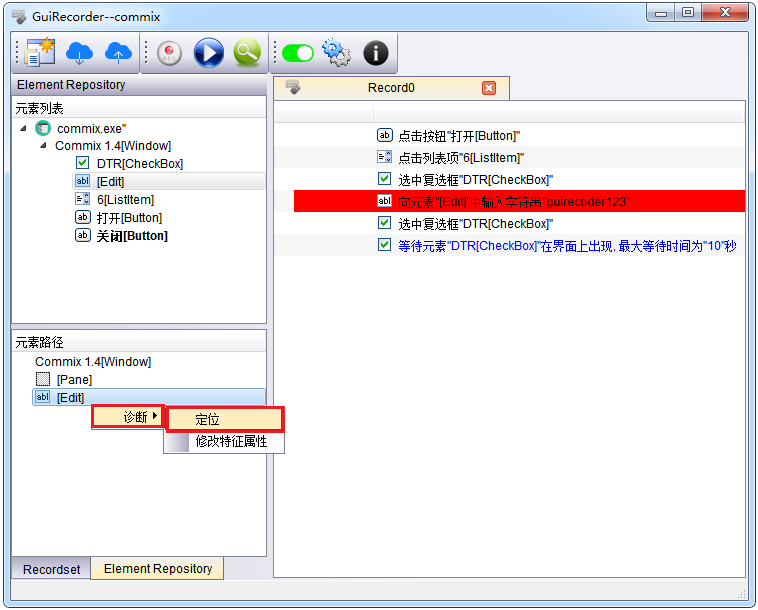758x610 pixels.
Task: Collapse the Commix 1.4[Window] node
Action: (44, 145)
